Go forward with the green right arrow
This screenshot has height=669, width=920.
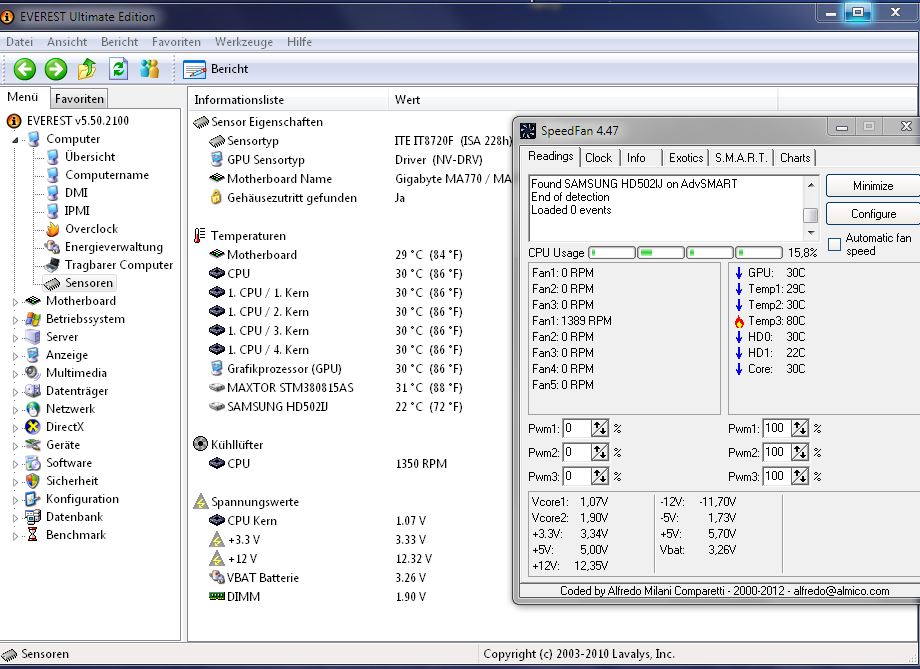point(56,69)
